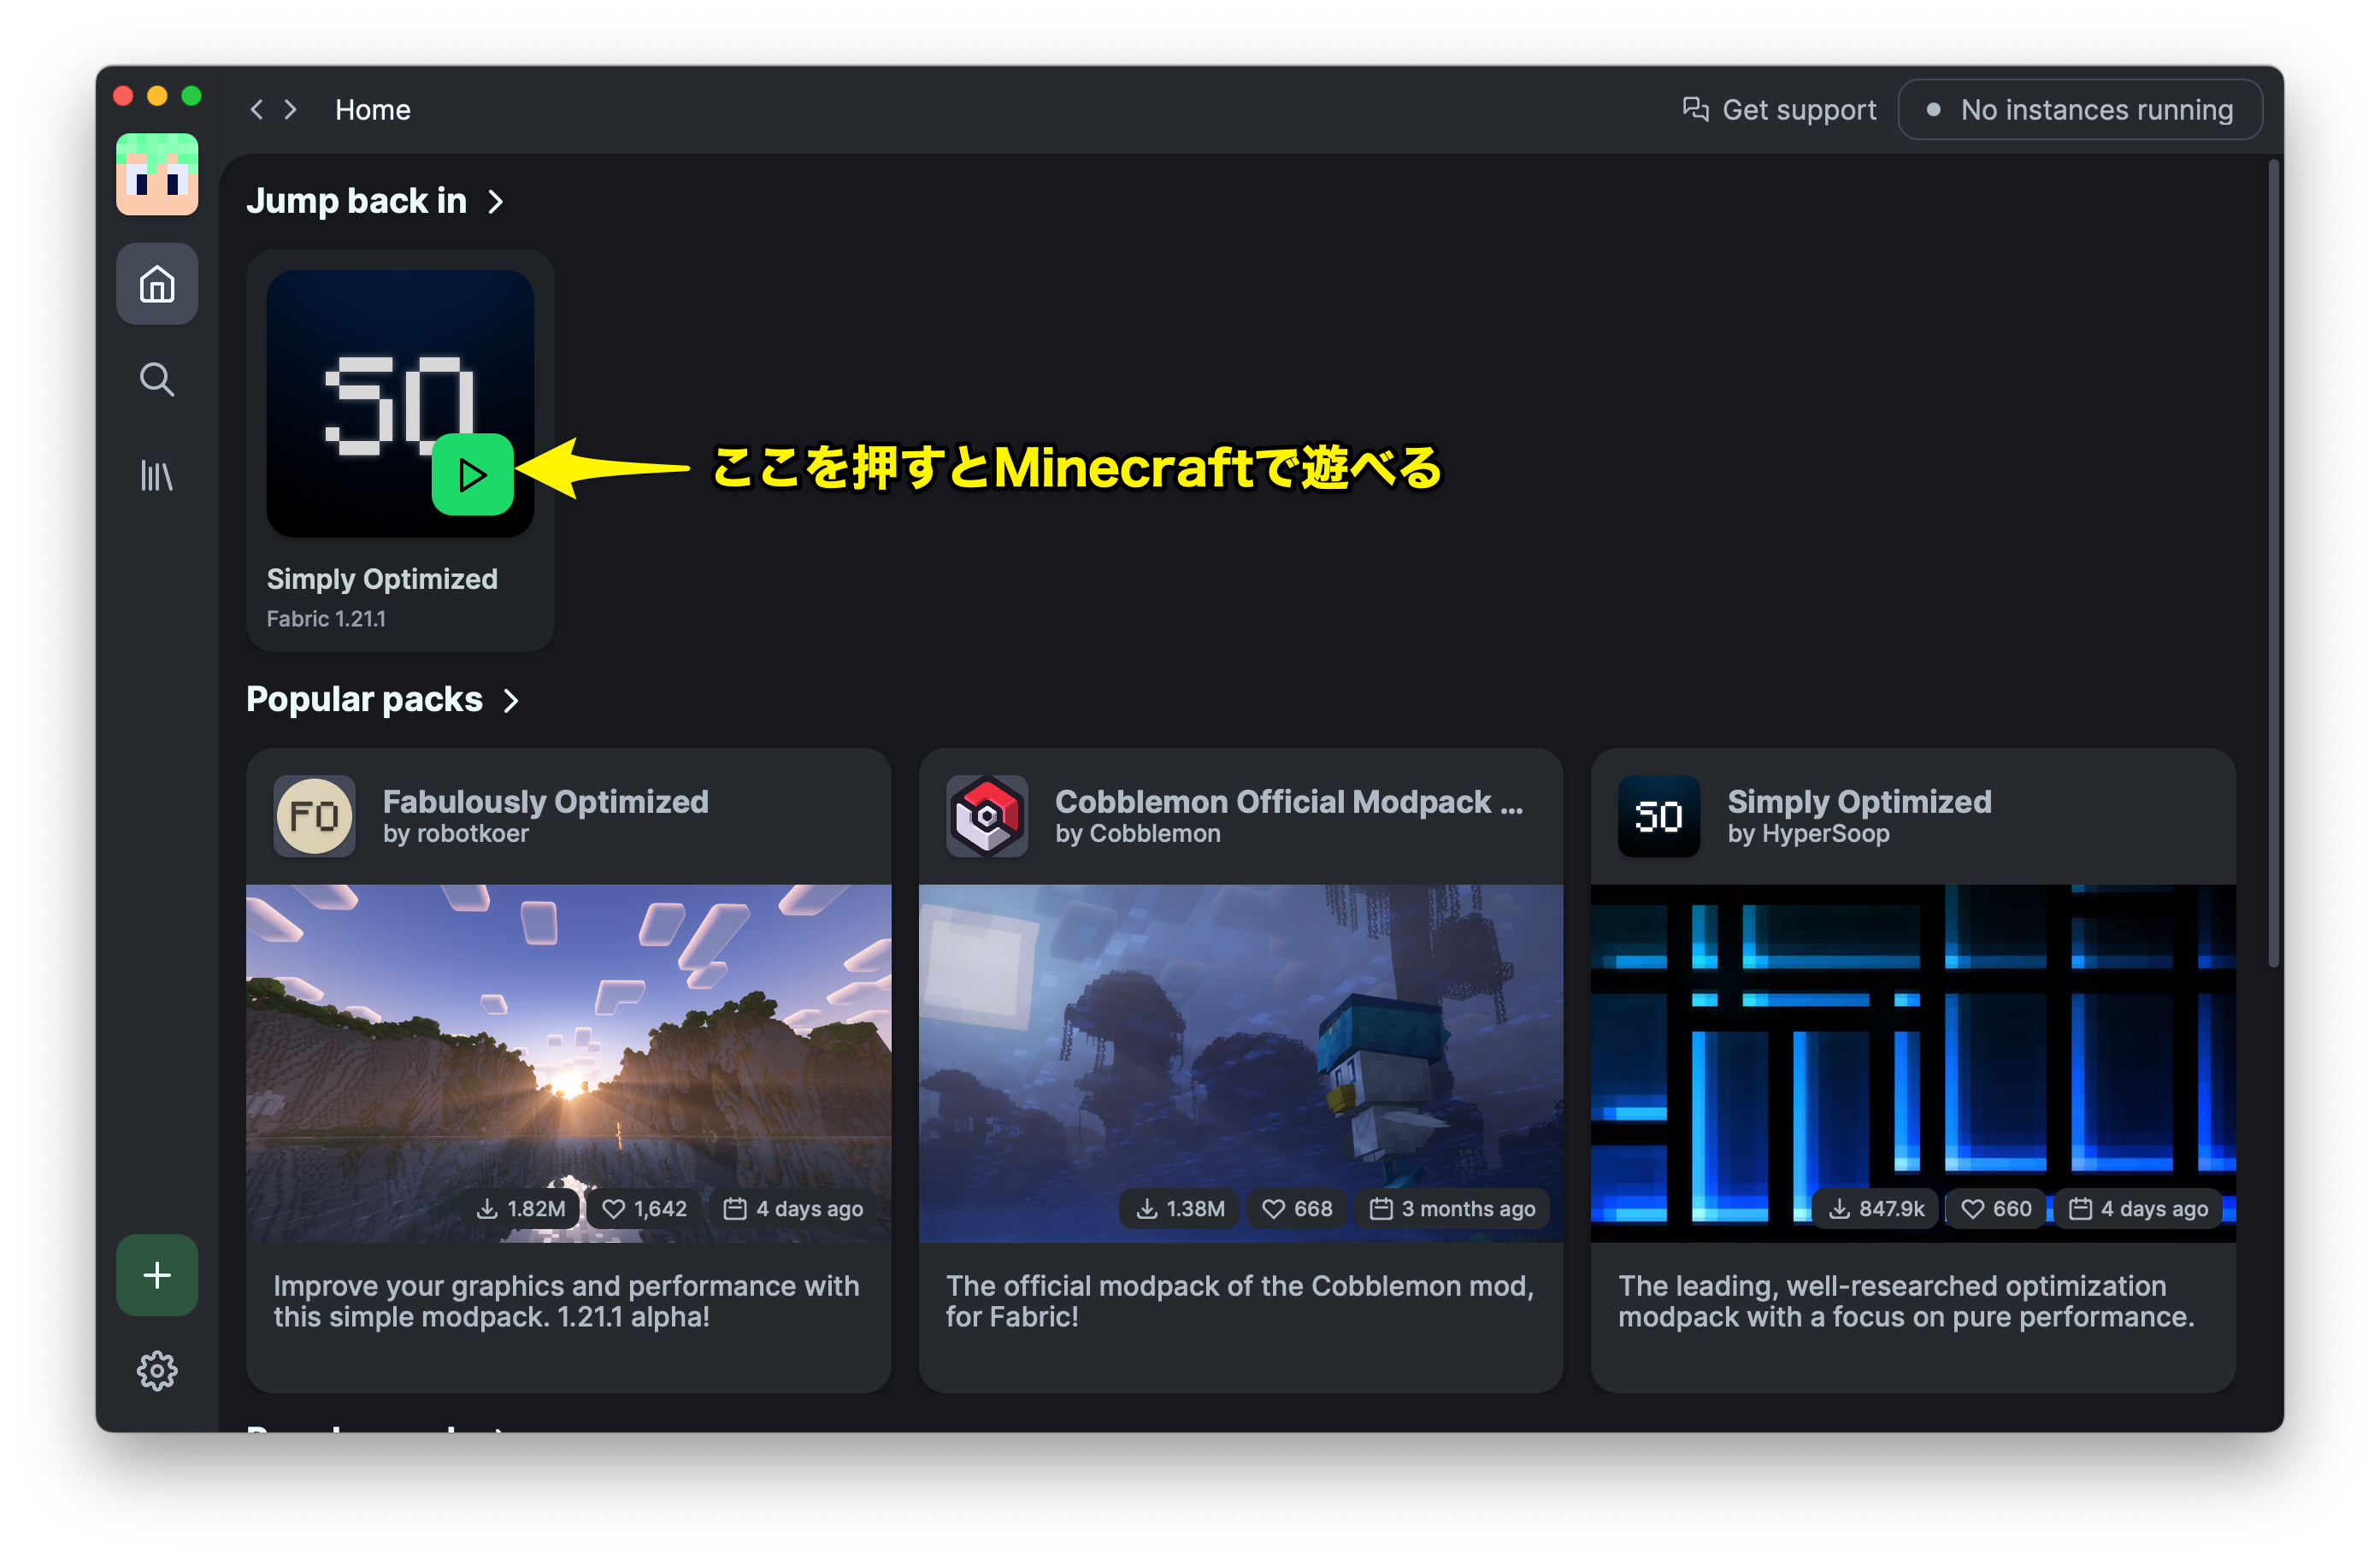Viewport: 2380px width, 1559px height.
Task: Click the 660 likes badge
Action: click(1996, 1209)
